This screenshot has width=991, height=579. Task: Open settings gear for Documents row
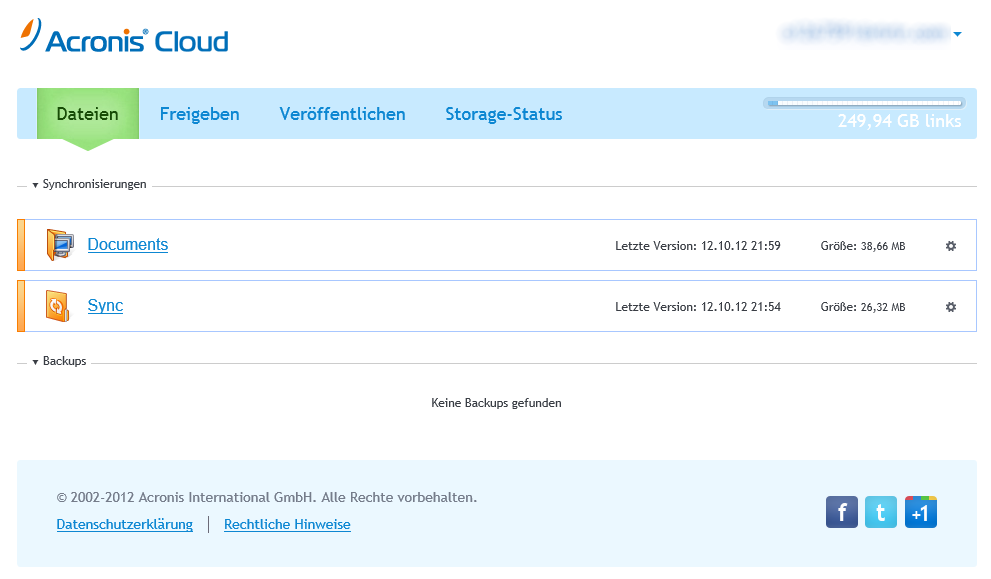click(x=951, y=246)
